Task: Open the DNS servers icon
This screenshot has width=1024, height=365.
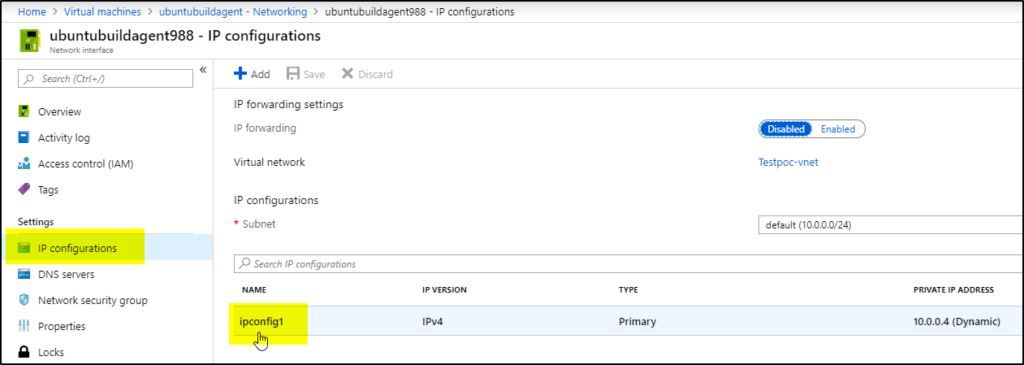Action: [24, 274]
